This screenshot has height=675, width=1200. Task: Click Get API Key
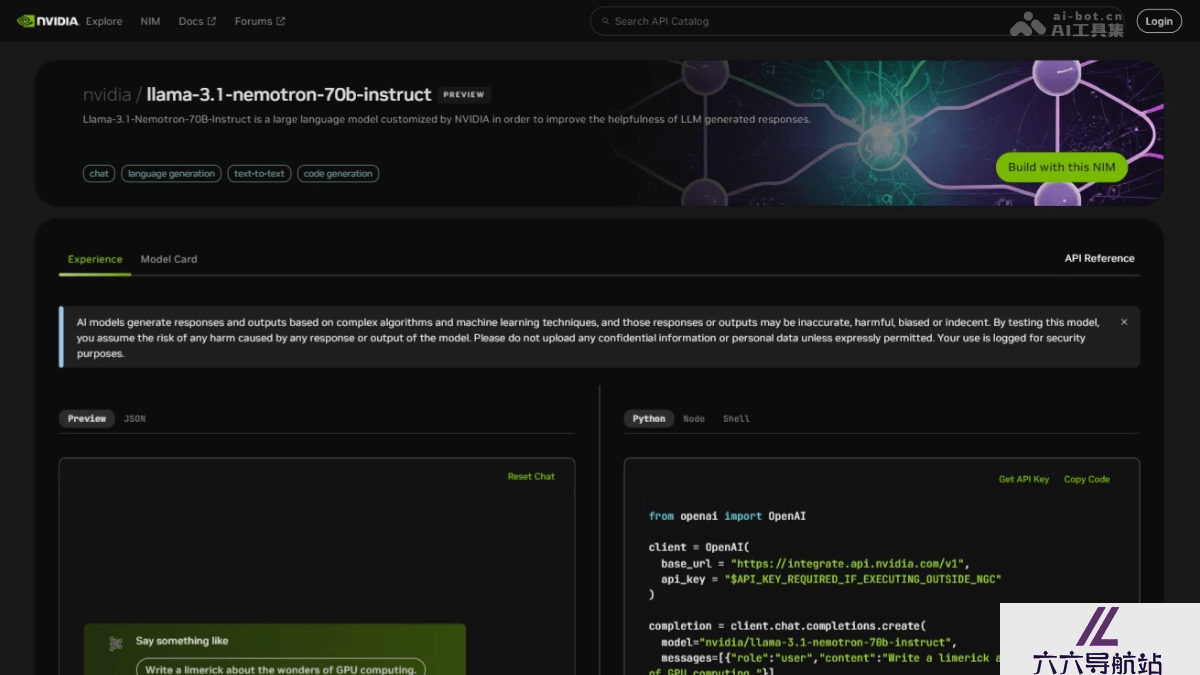coord(1024,480)
